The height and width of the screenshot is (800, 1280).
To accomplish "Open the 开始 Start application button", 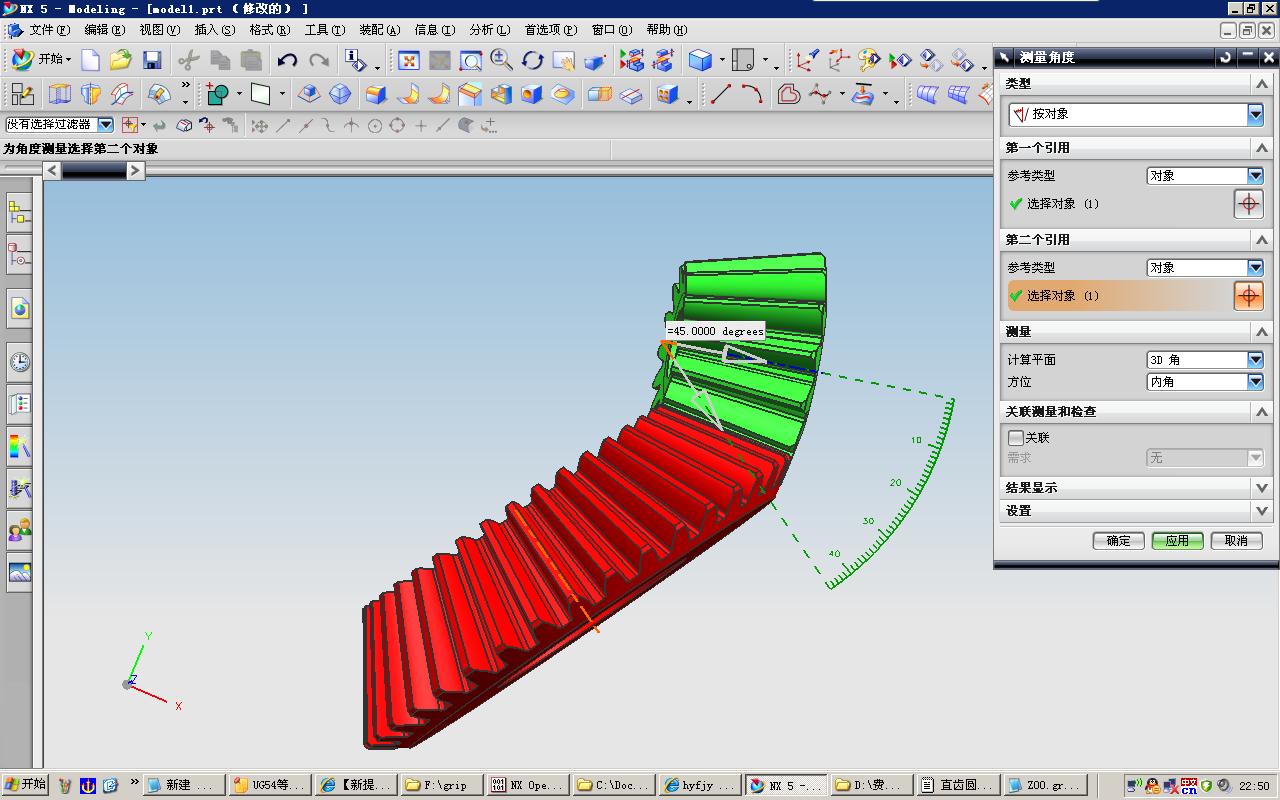I will tap(40, 60).
